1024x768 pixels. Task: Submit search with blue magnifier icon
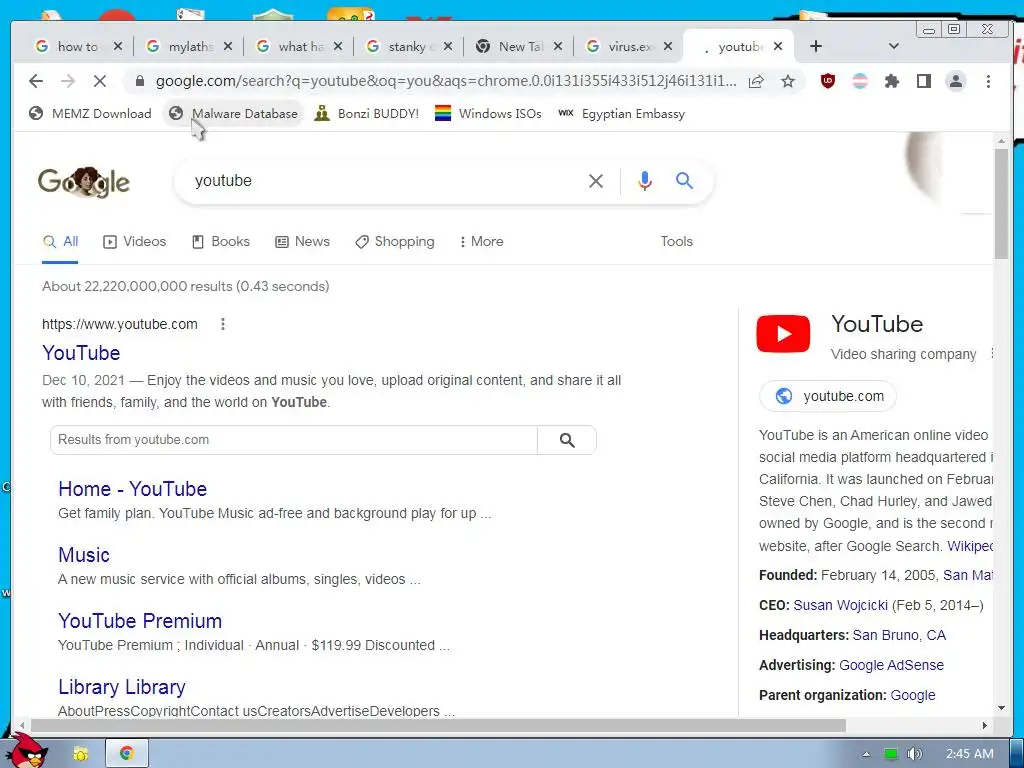[x=684, y=180]
